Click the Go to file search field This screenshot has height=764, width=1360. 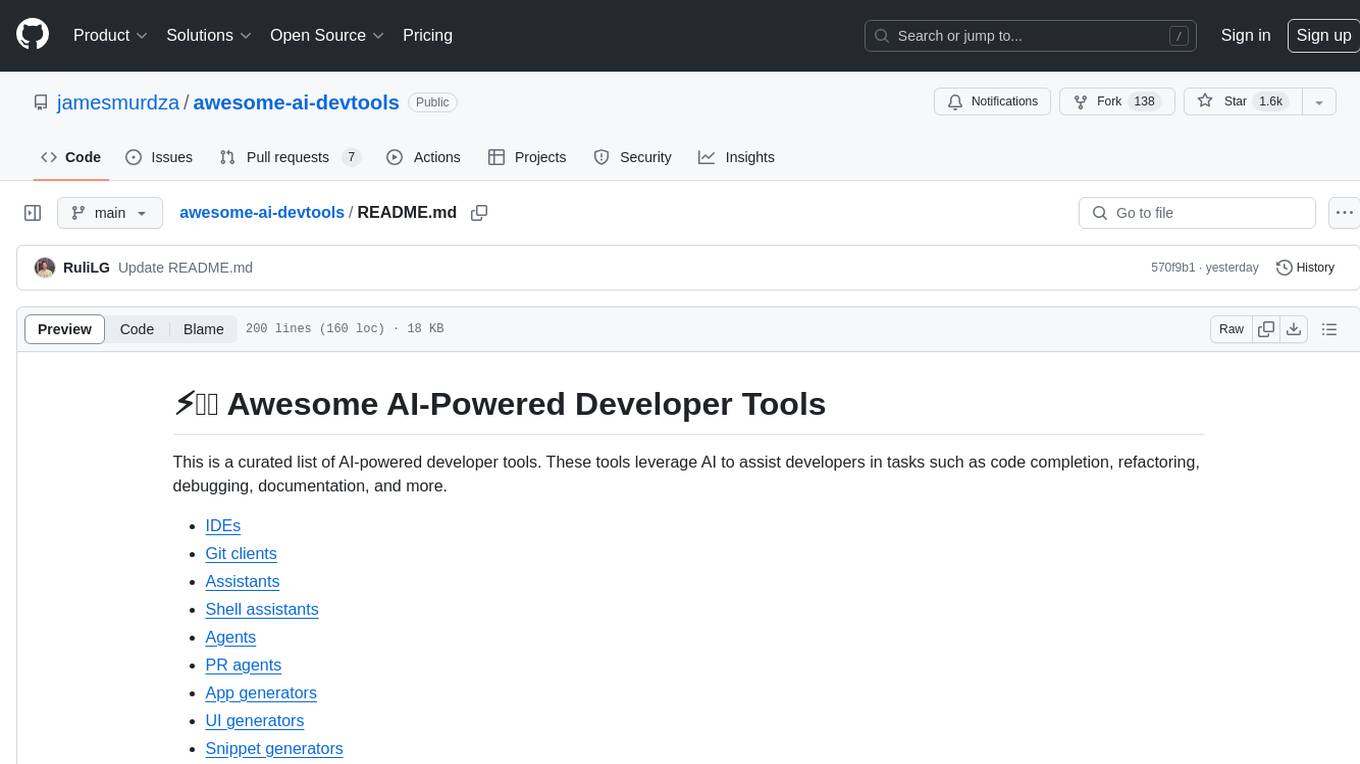tap(1197, 213)
